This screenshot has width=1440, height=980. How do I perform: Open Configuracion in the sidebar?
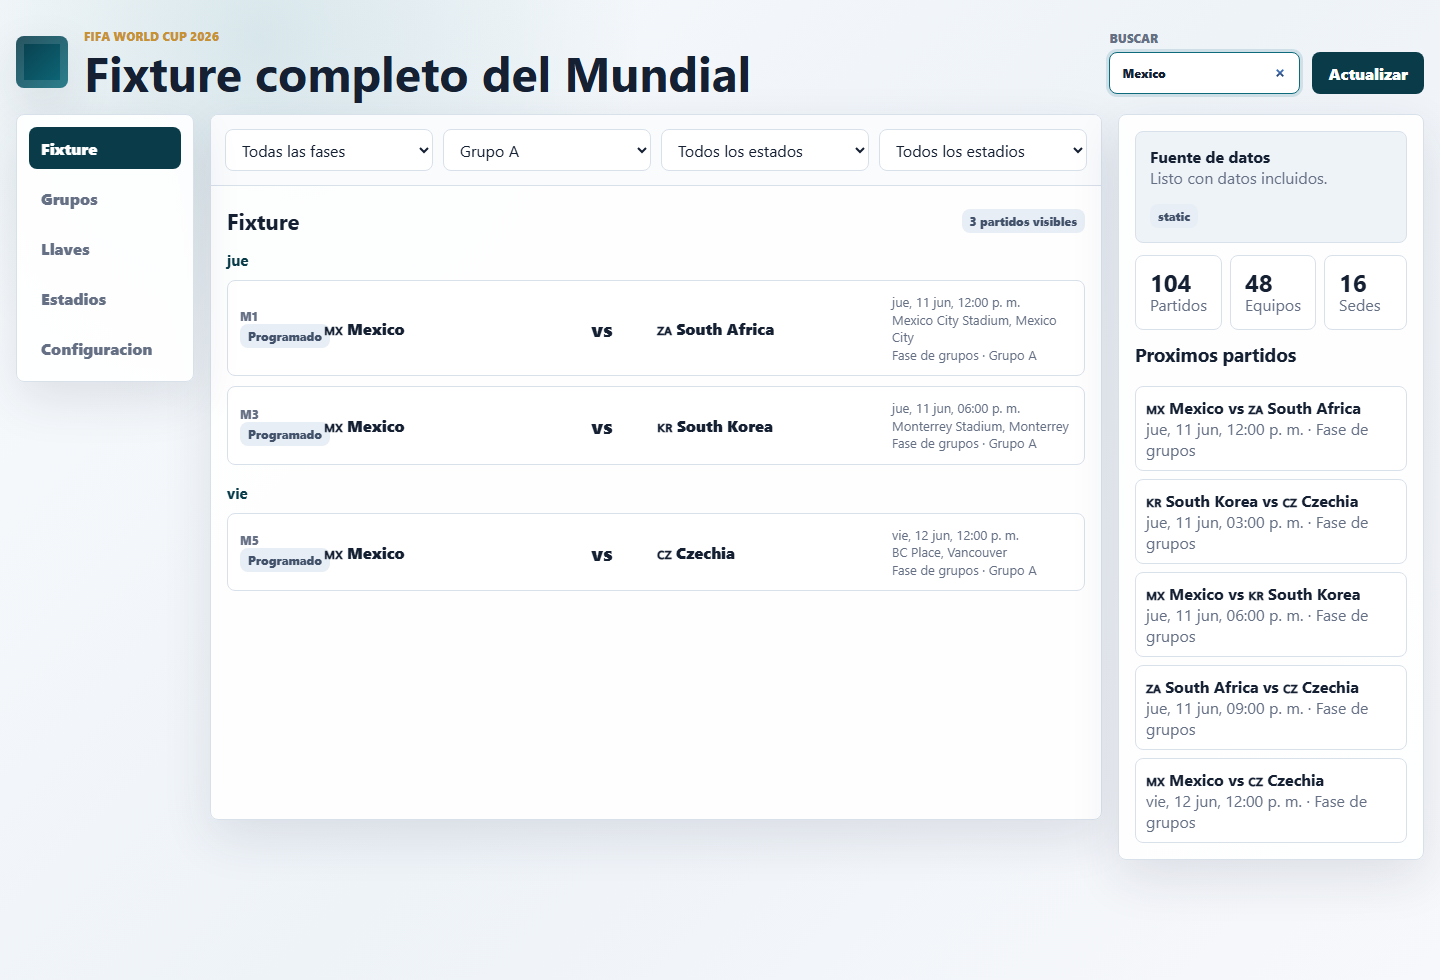105,349
